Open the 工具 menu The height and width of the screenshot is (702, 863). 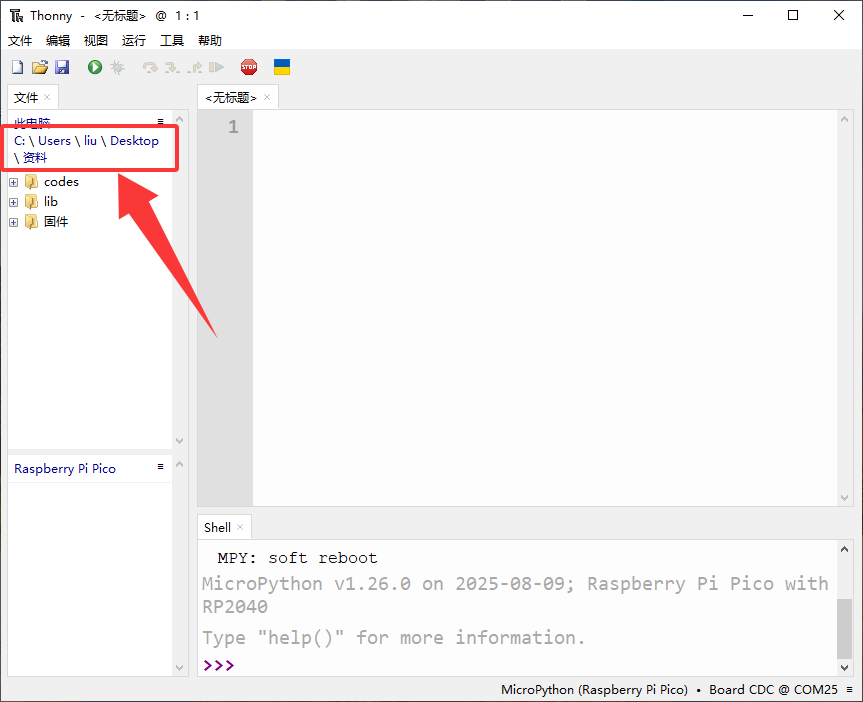172,41
